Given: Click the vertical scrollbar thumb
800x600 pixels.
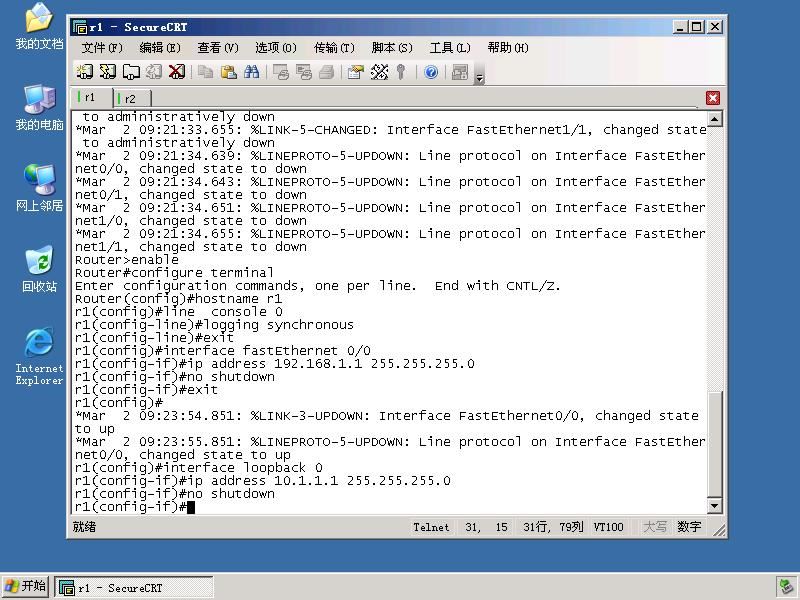Looking at the screenshot, I should tap(714, 444).
